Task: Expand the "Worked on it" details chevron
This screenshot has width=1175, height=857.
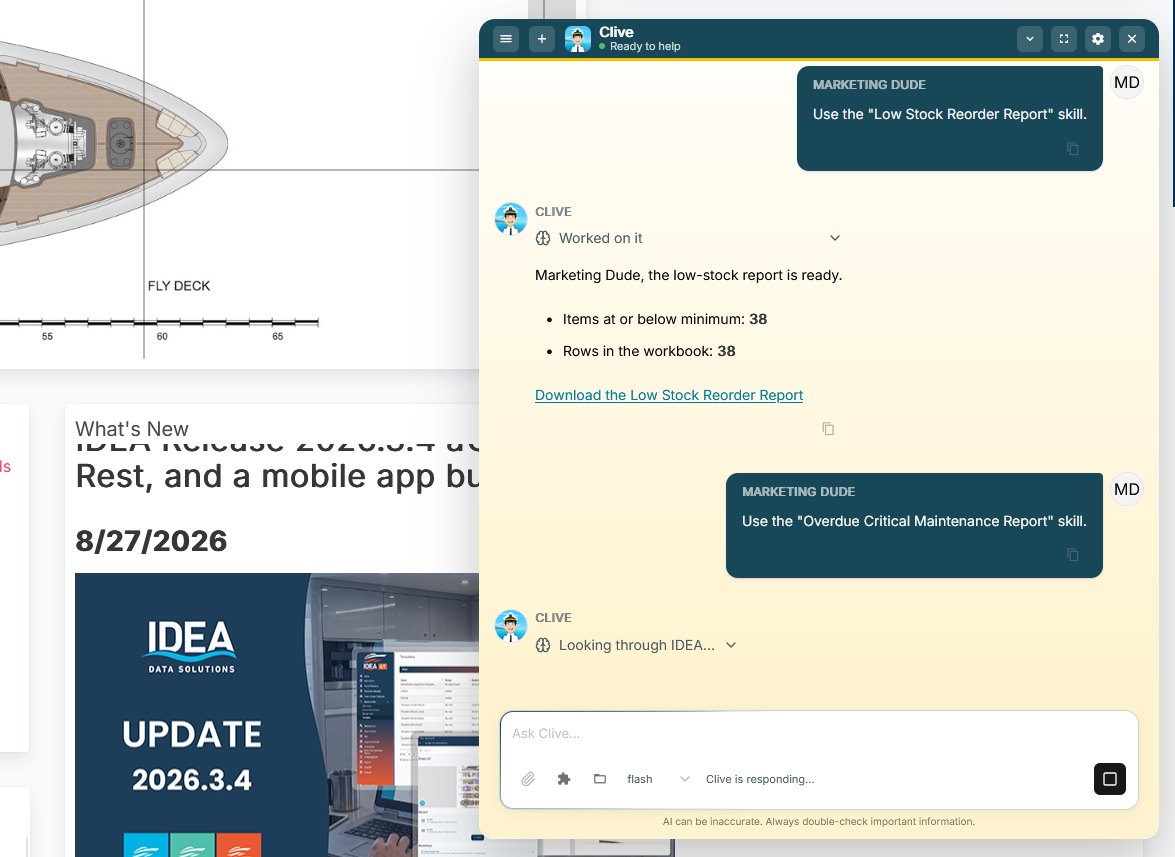Action: click(x=835, y=238)
